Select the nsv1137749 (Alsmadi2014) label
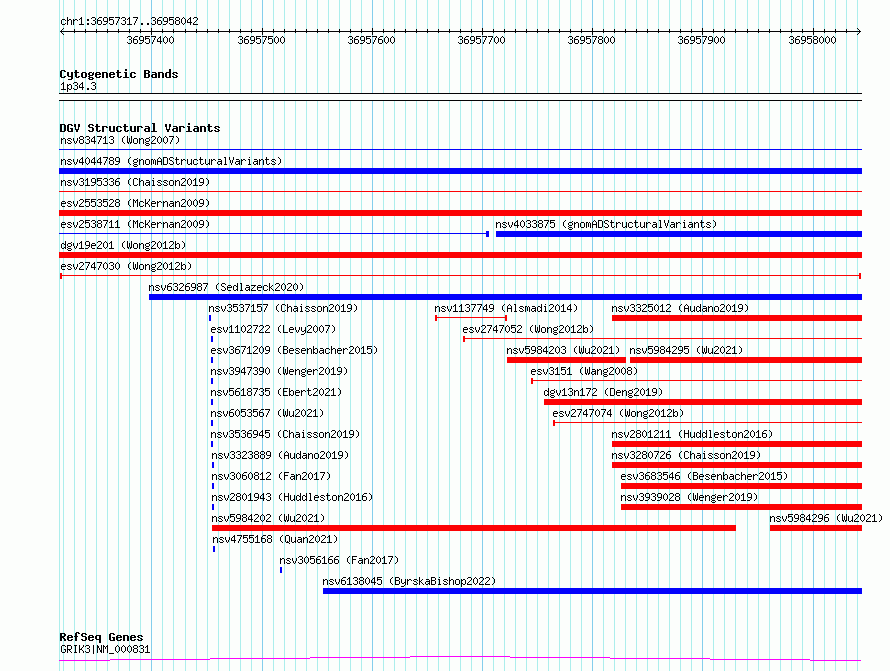 pos(506,308)
